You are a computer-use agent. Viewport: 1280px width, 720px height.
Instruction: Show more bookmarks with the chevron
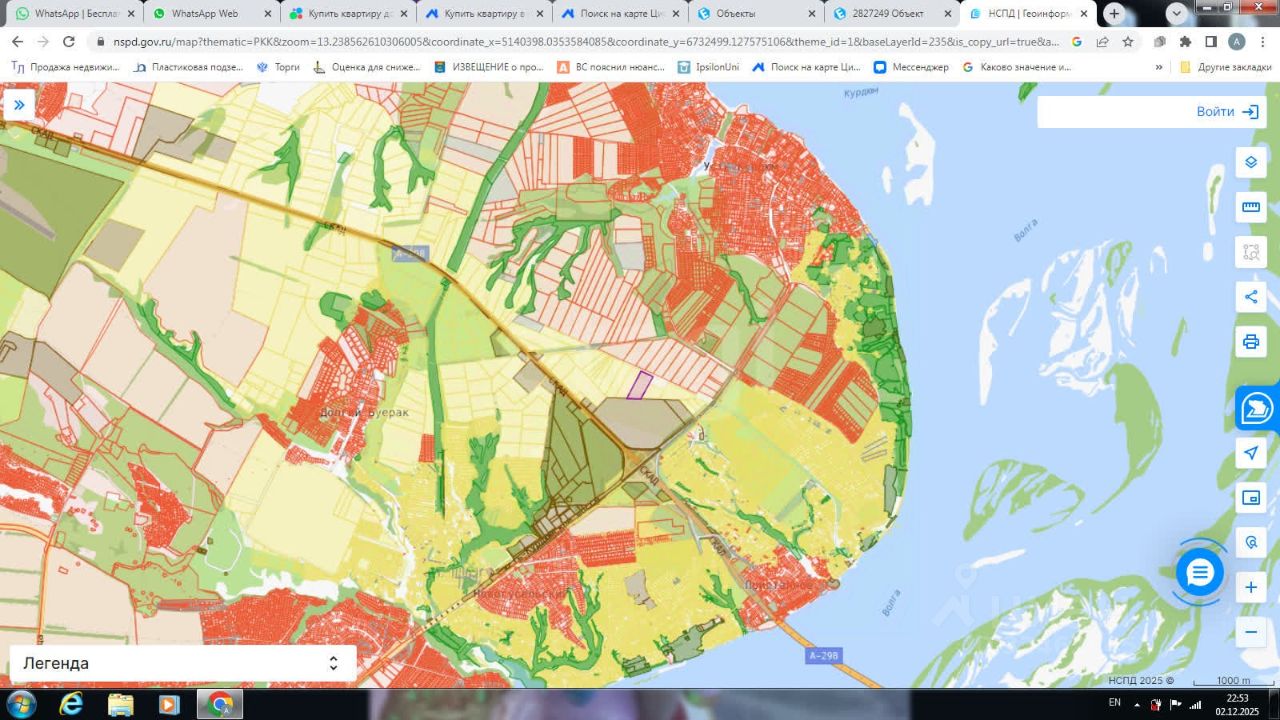tap(1159, 67)
